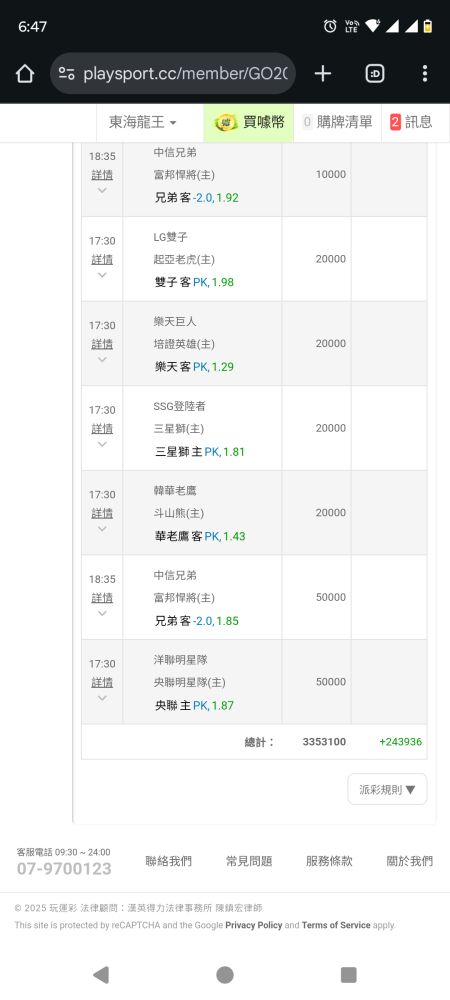Open Chrome three-dot overflow menu
Screen dimensions: 450x1000
click(425, 74)
